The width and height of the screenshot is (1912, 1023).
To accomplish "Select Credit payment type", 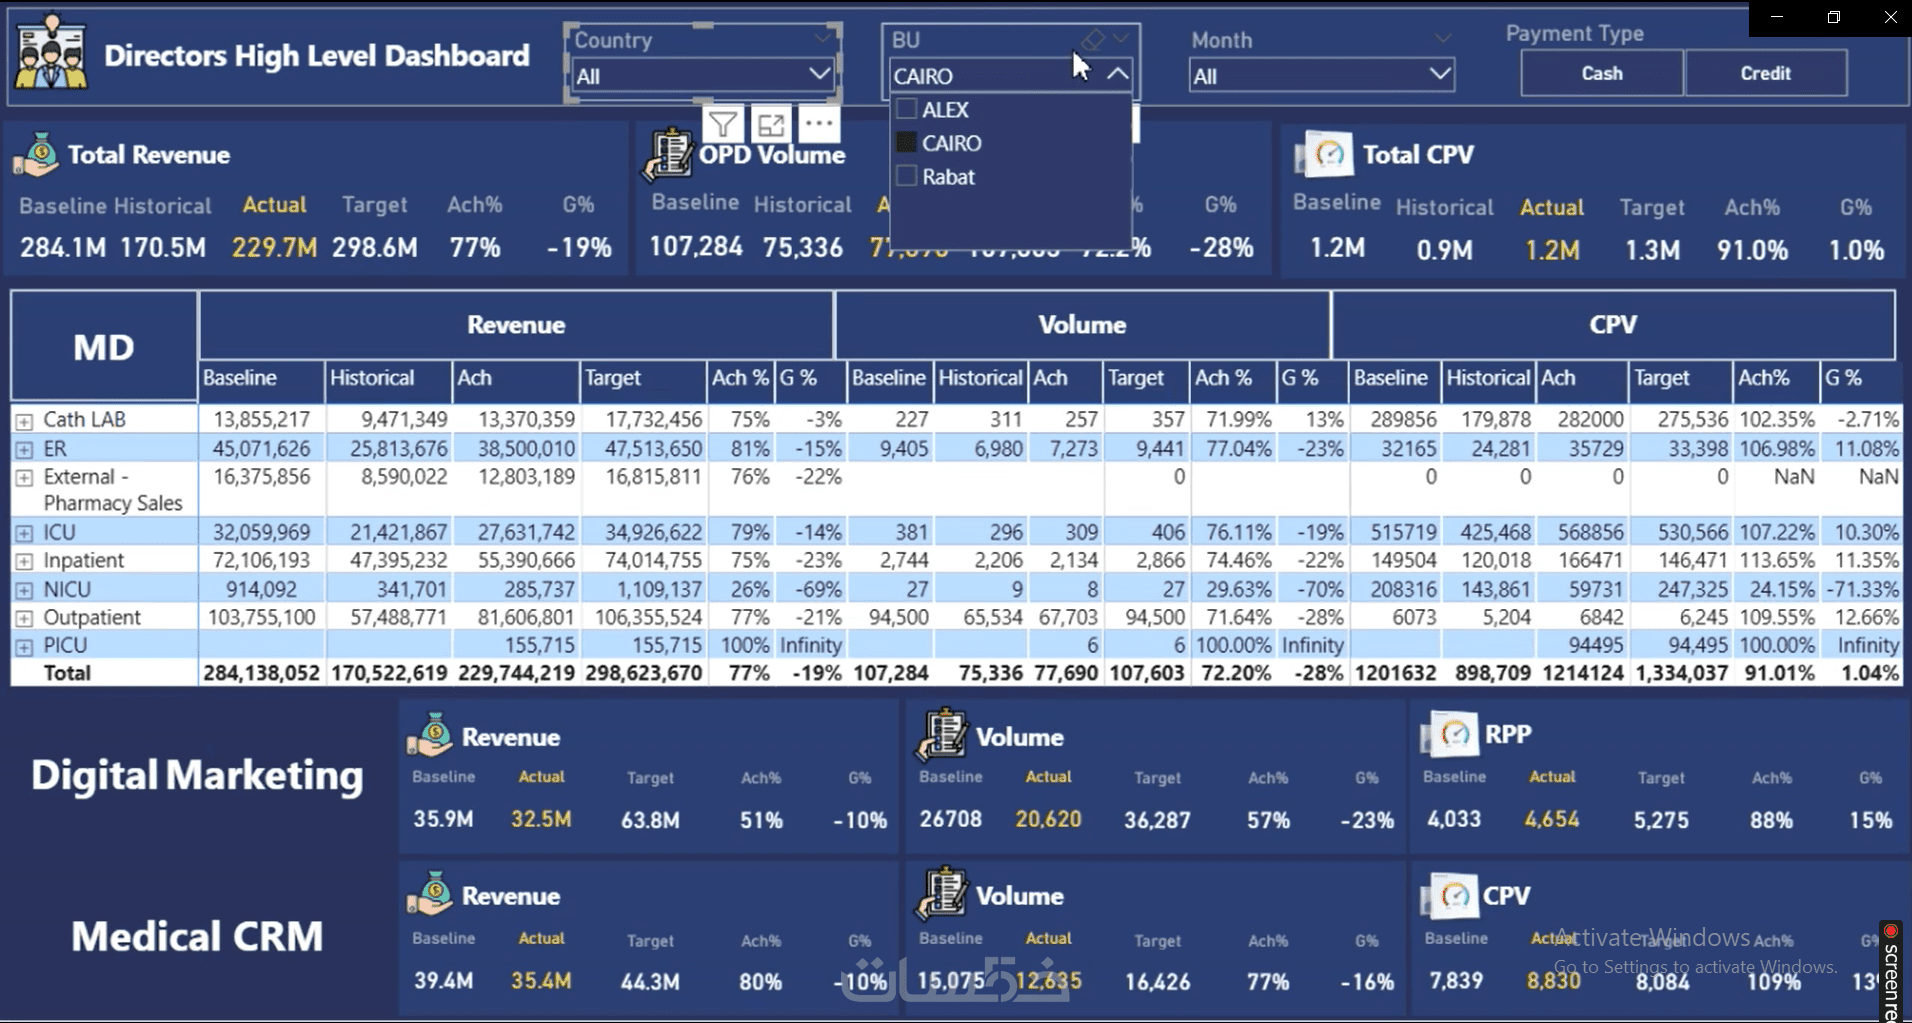I will [x=1766, y=73].
